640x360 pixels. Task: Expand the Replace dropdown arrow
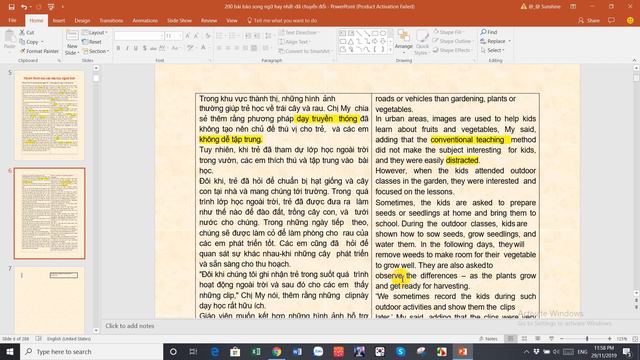click(510, 41)
